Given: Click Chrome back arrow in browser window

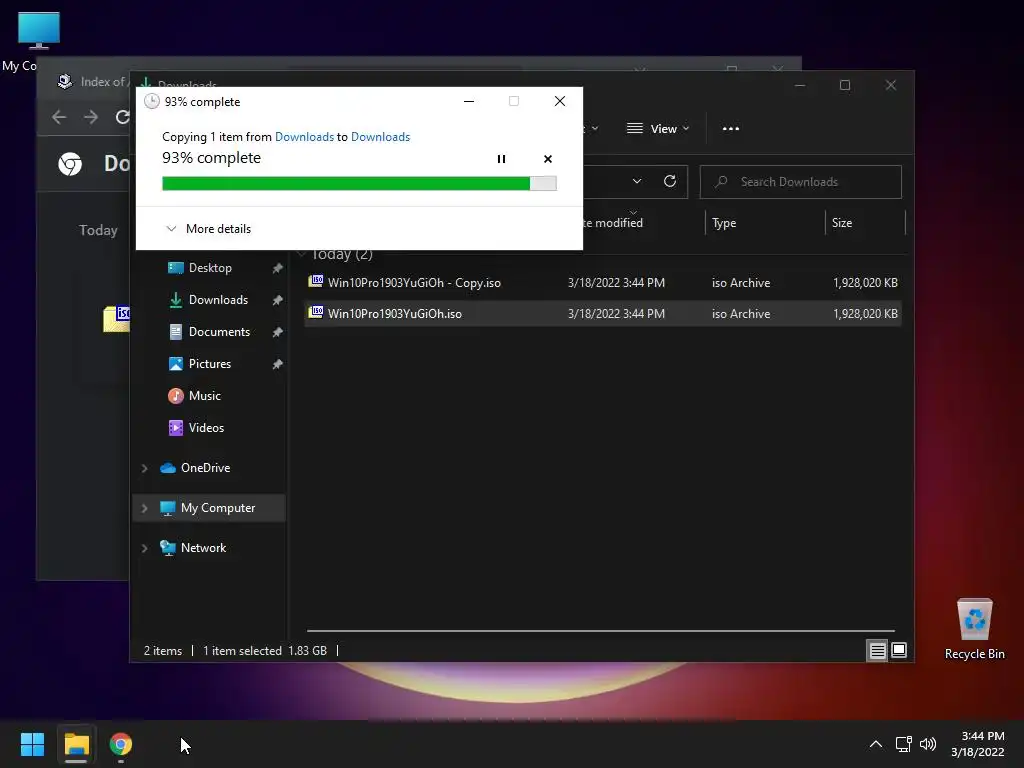Looking at the screenshot, I should (x=59, y=117).
